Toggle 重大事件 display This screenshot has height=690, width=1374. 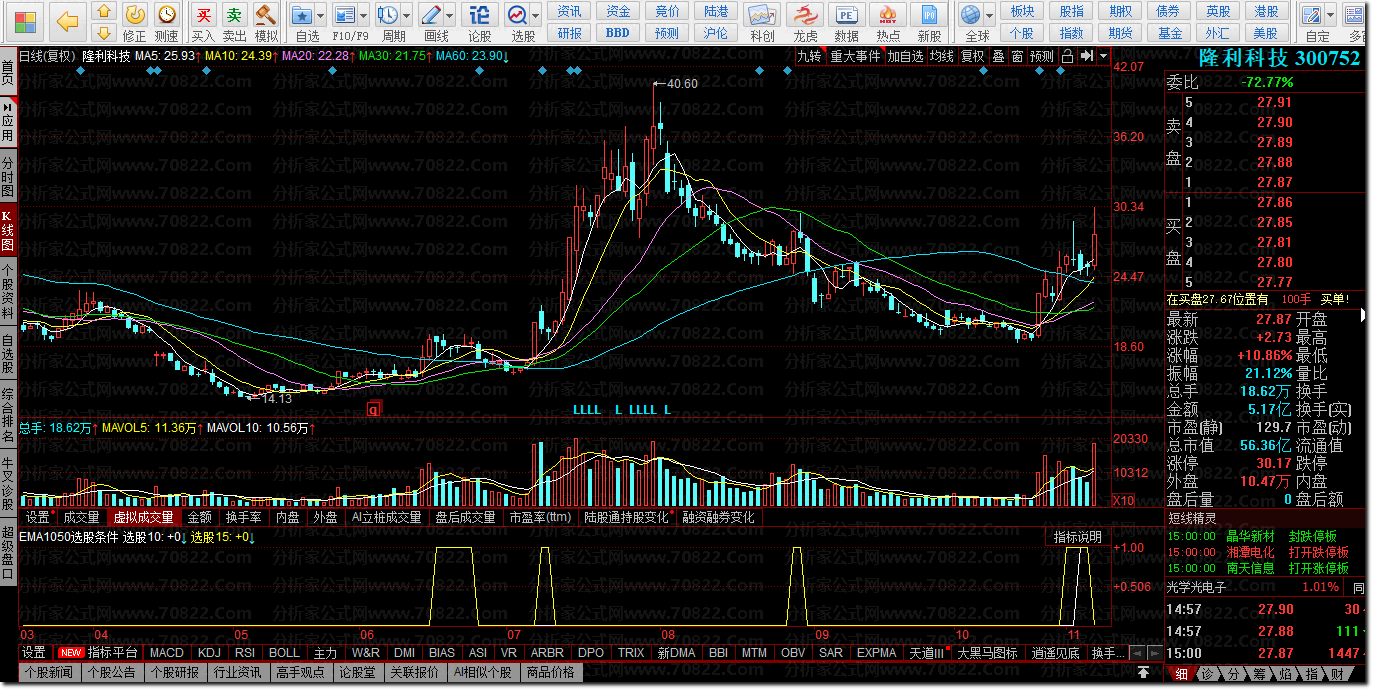(856, 56)
